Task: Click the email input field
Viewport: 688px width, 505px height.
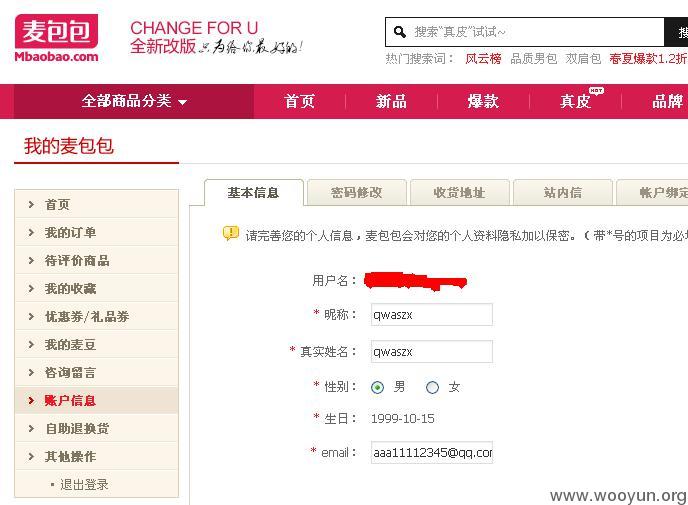Action: pos(432,452)
